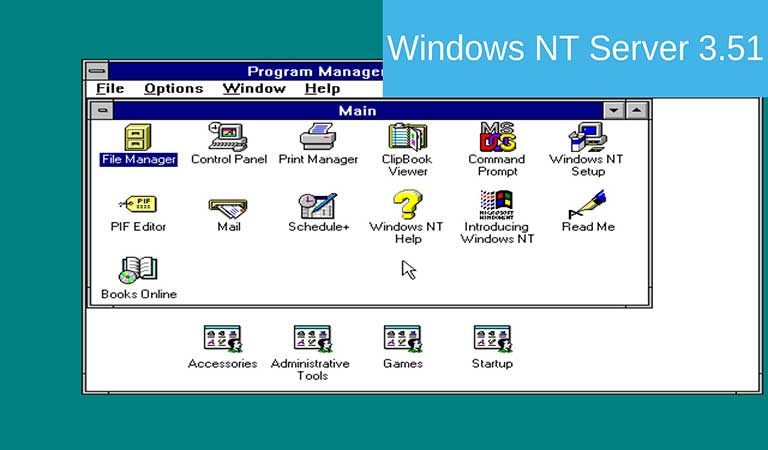The image size is (768, 450).
Task: Select the MS-DOS Command Prompt icon
Action: pos(497,137)
